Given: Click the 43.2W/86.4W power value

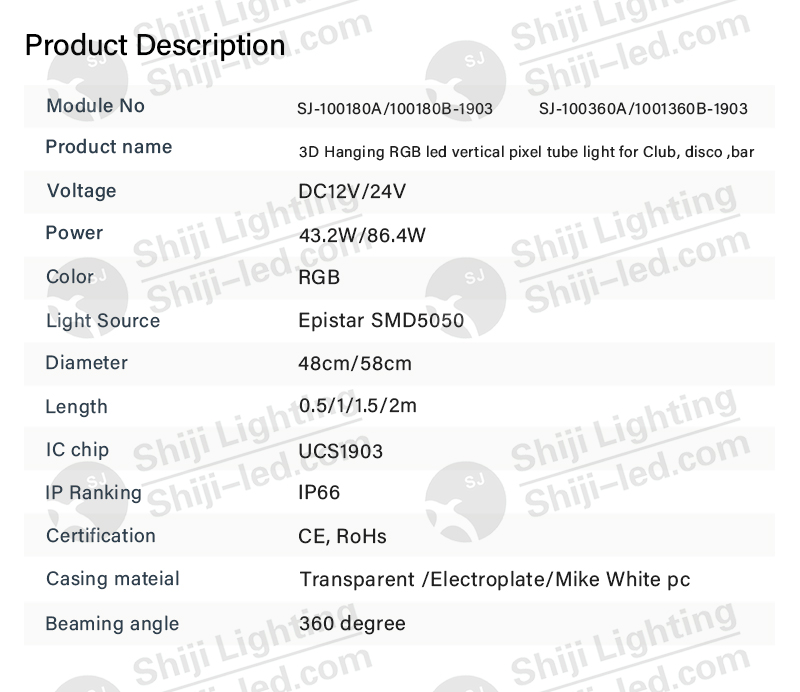Looking at the screenshot, I should click(x=362, y=235).
